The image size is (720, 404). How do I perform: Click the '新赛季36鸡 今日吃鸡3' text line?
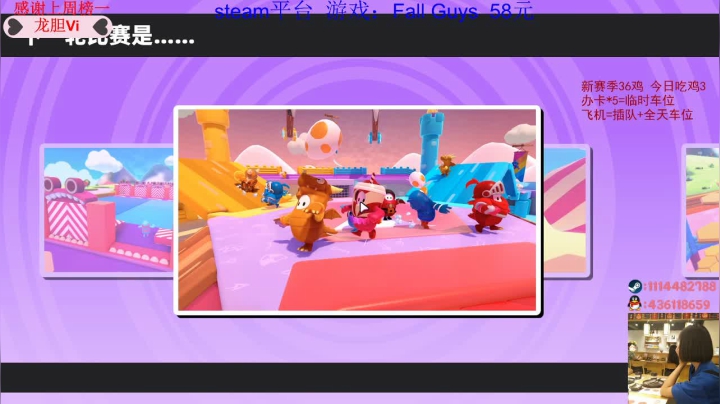point(643,86)
